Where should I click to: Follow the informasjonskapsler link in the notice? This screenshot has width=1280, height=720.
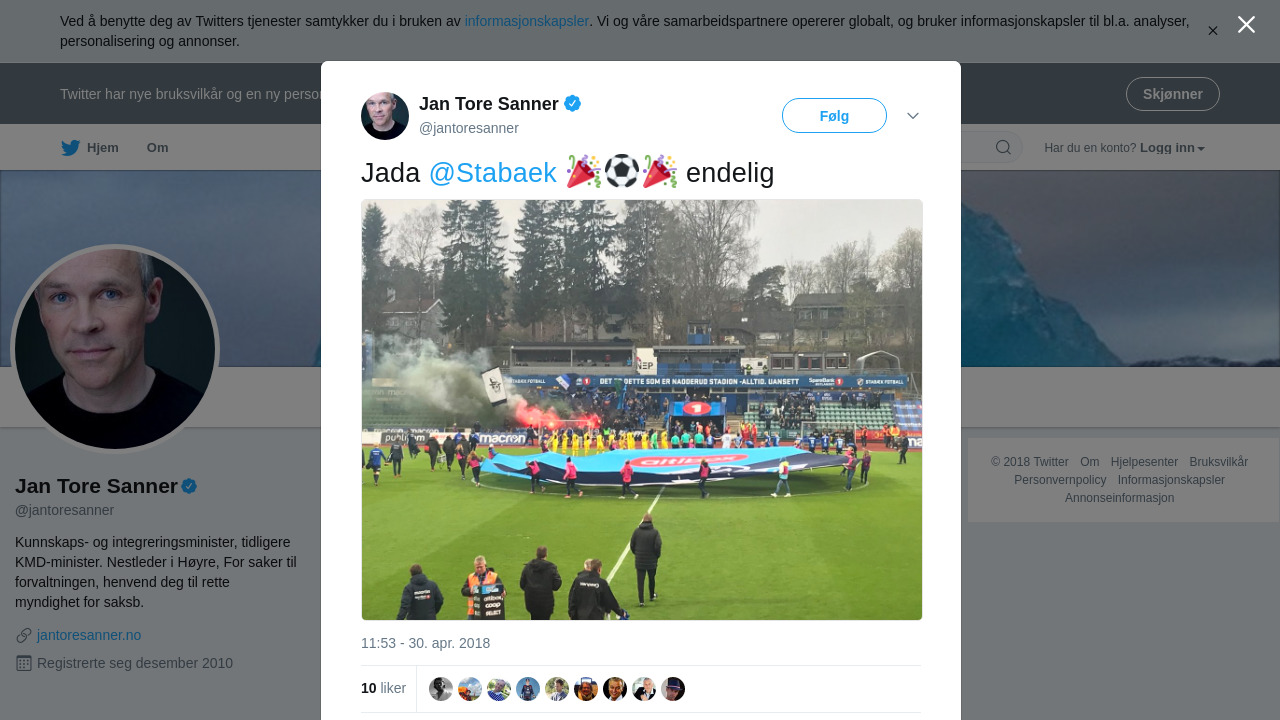pos(526,21)
